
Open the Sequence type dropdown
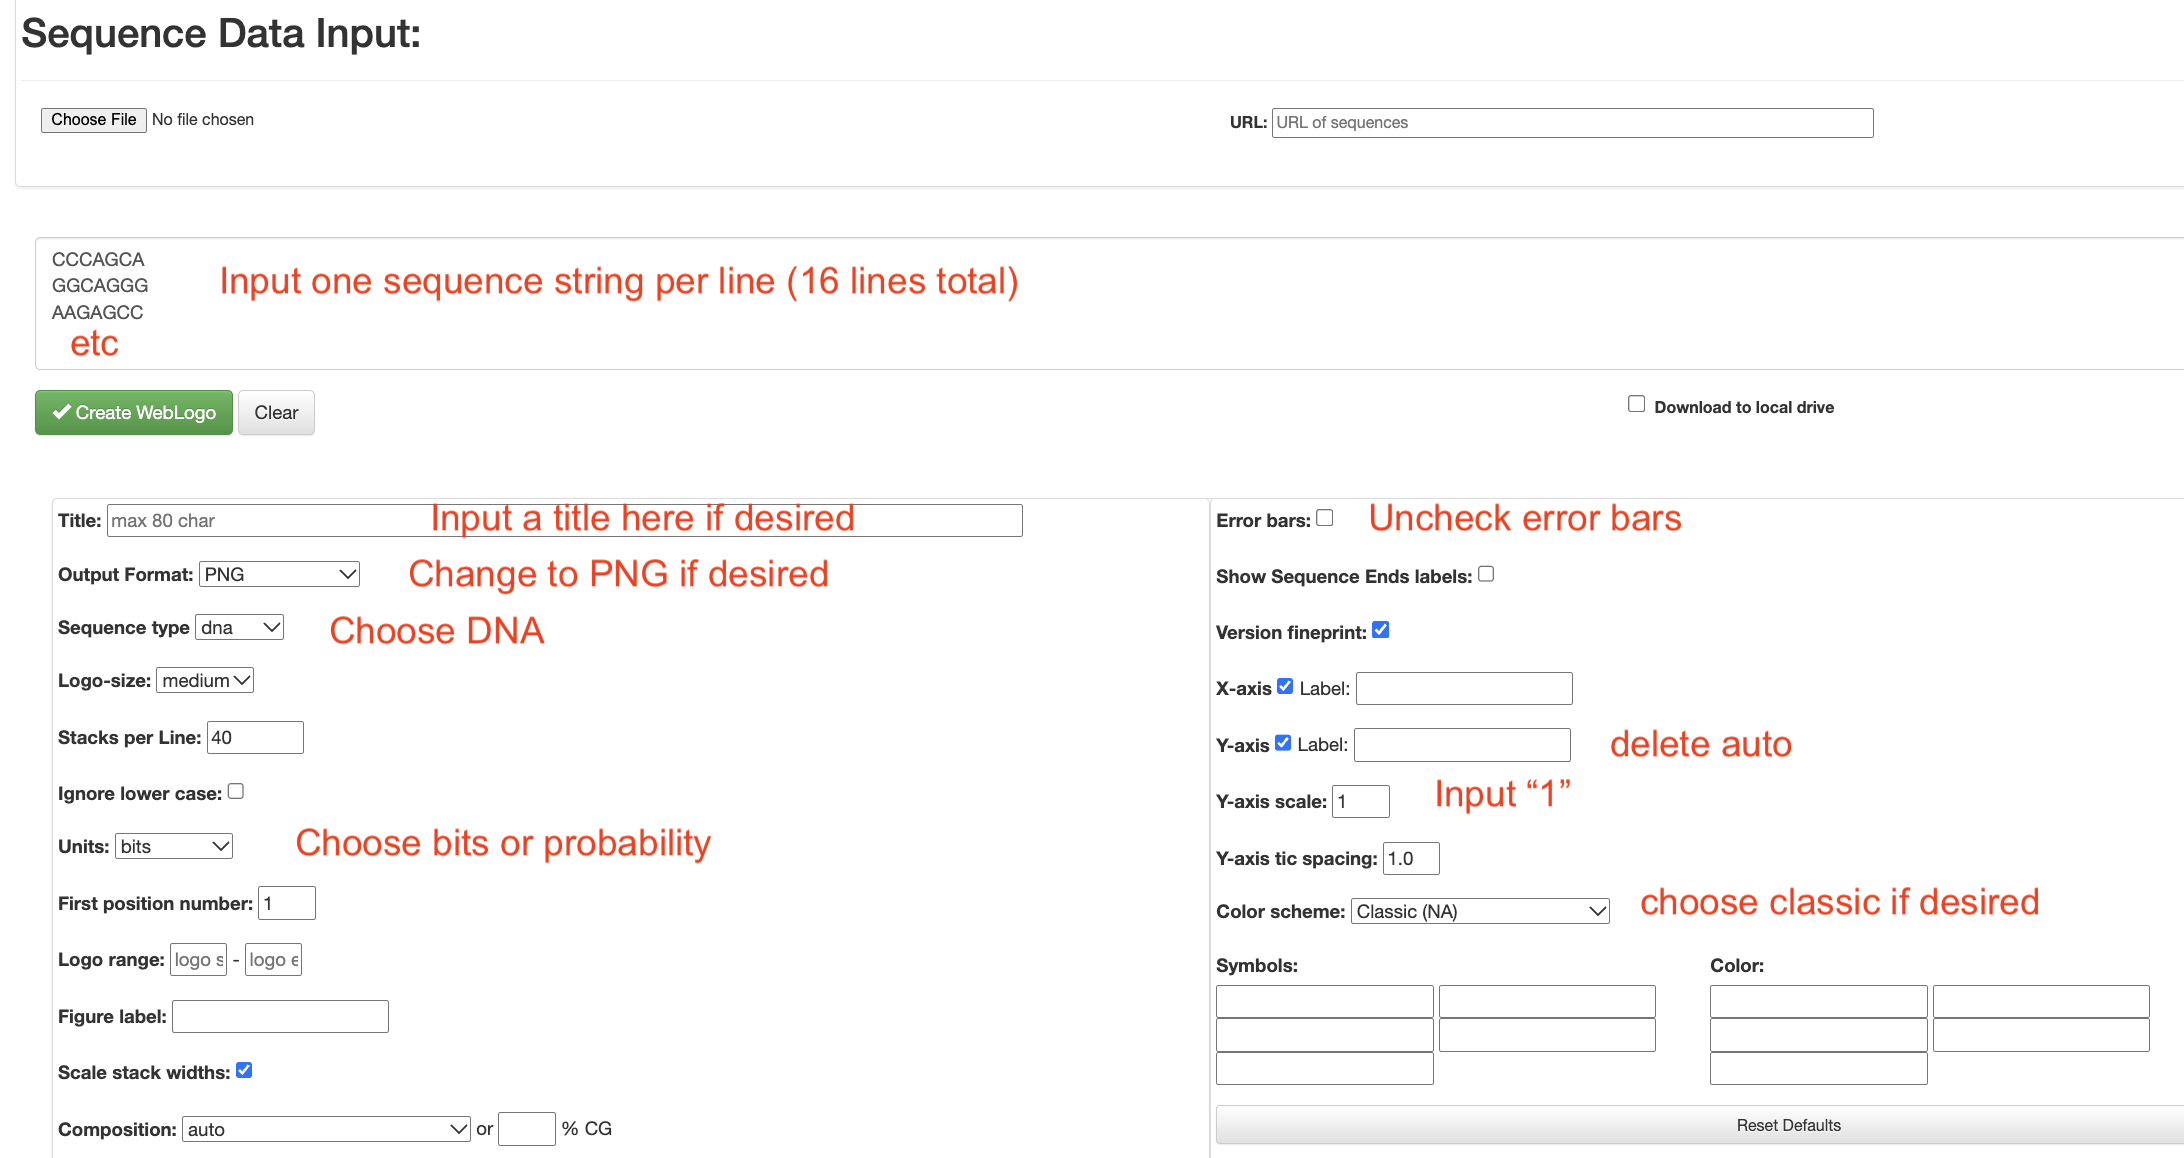pyautogui.click(x=240, y=627)
